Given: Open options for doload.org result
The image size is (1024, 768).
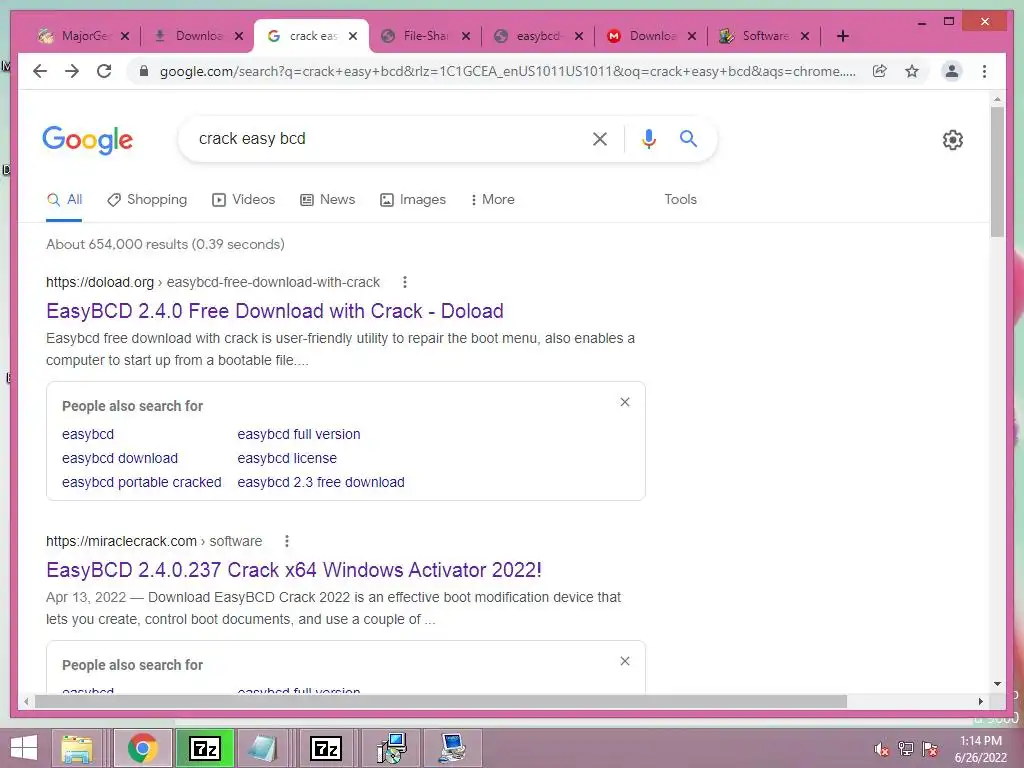Looking at the screenshot, I should (405, 282).
